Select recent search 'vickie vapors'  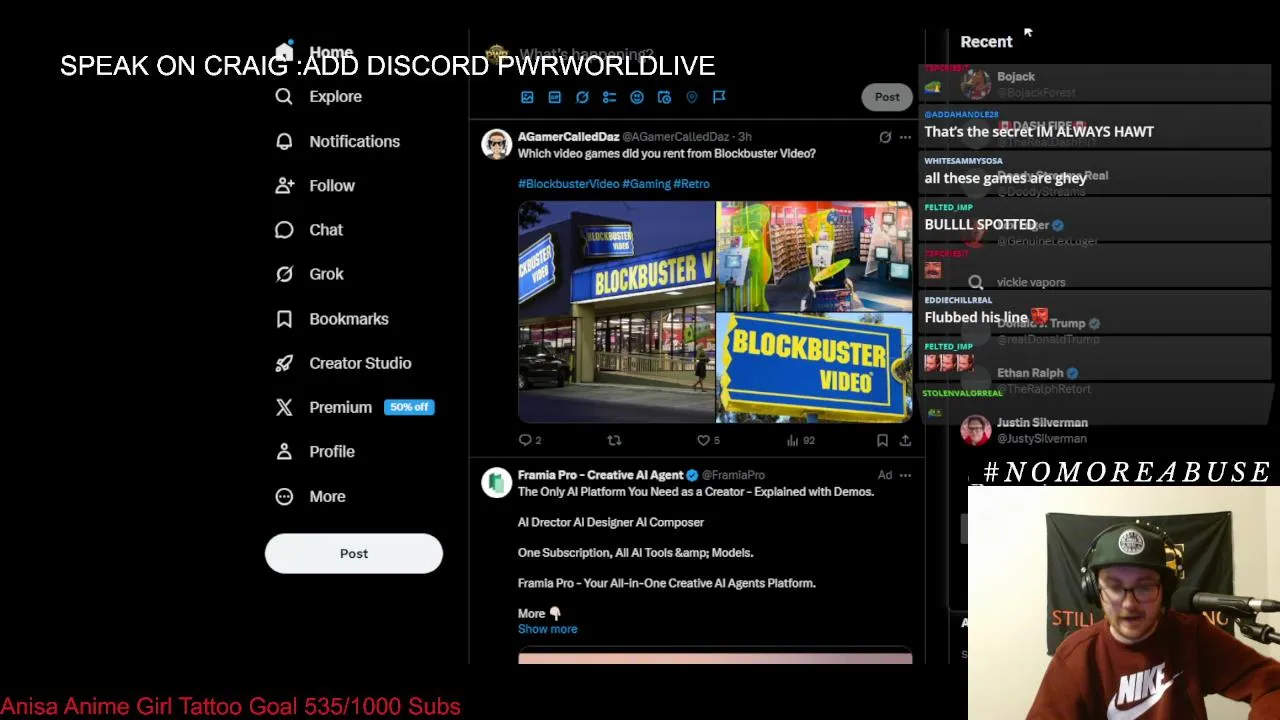click(1031, 283)
